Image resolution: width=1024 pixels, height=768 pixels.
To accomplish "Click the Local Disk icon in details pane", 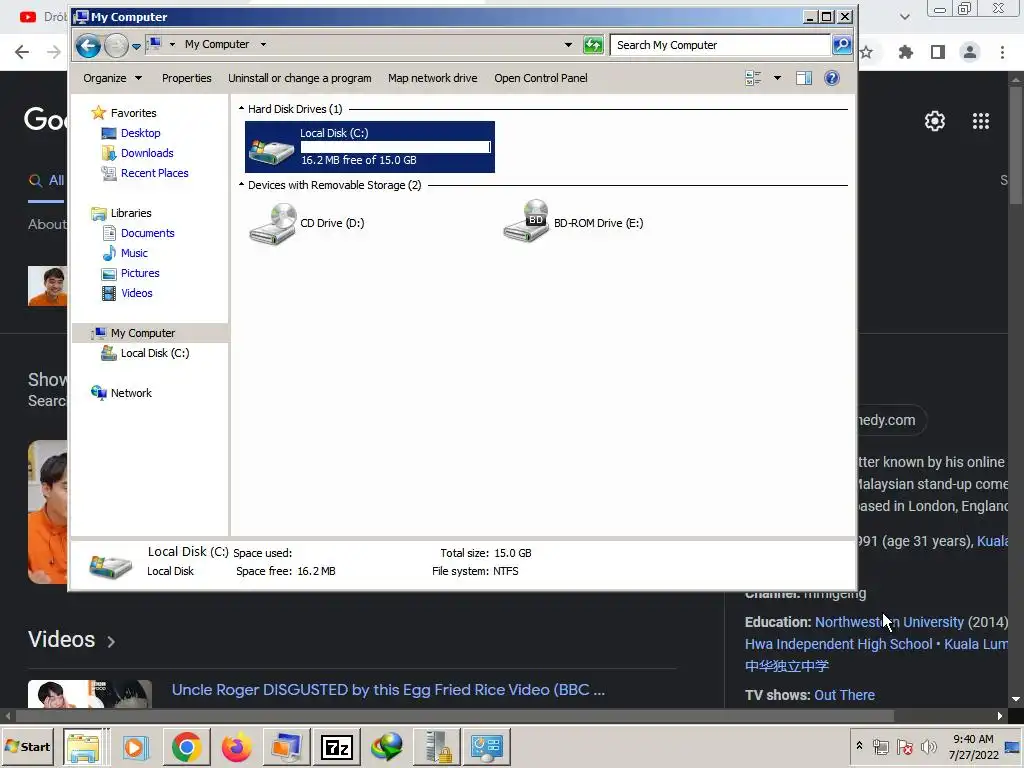I will tap(110, 565).
